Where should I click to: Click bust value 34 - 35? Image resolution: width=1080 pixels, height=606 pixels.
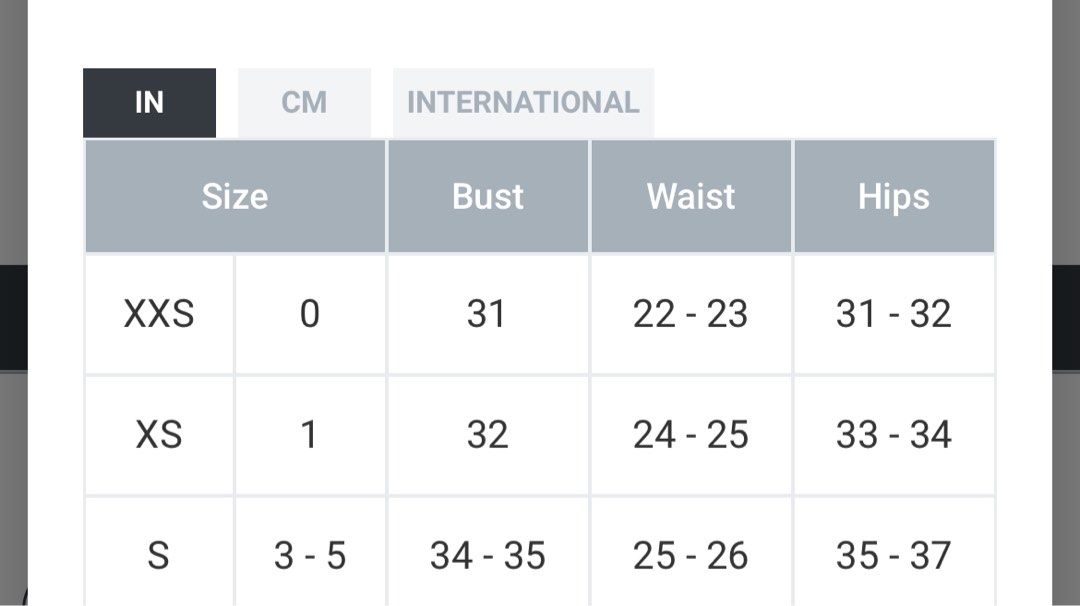click(x=488, y=554)
